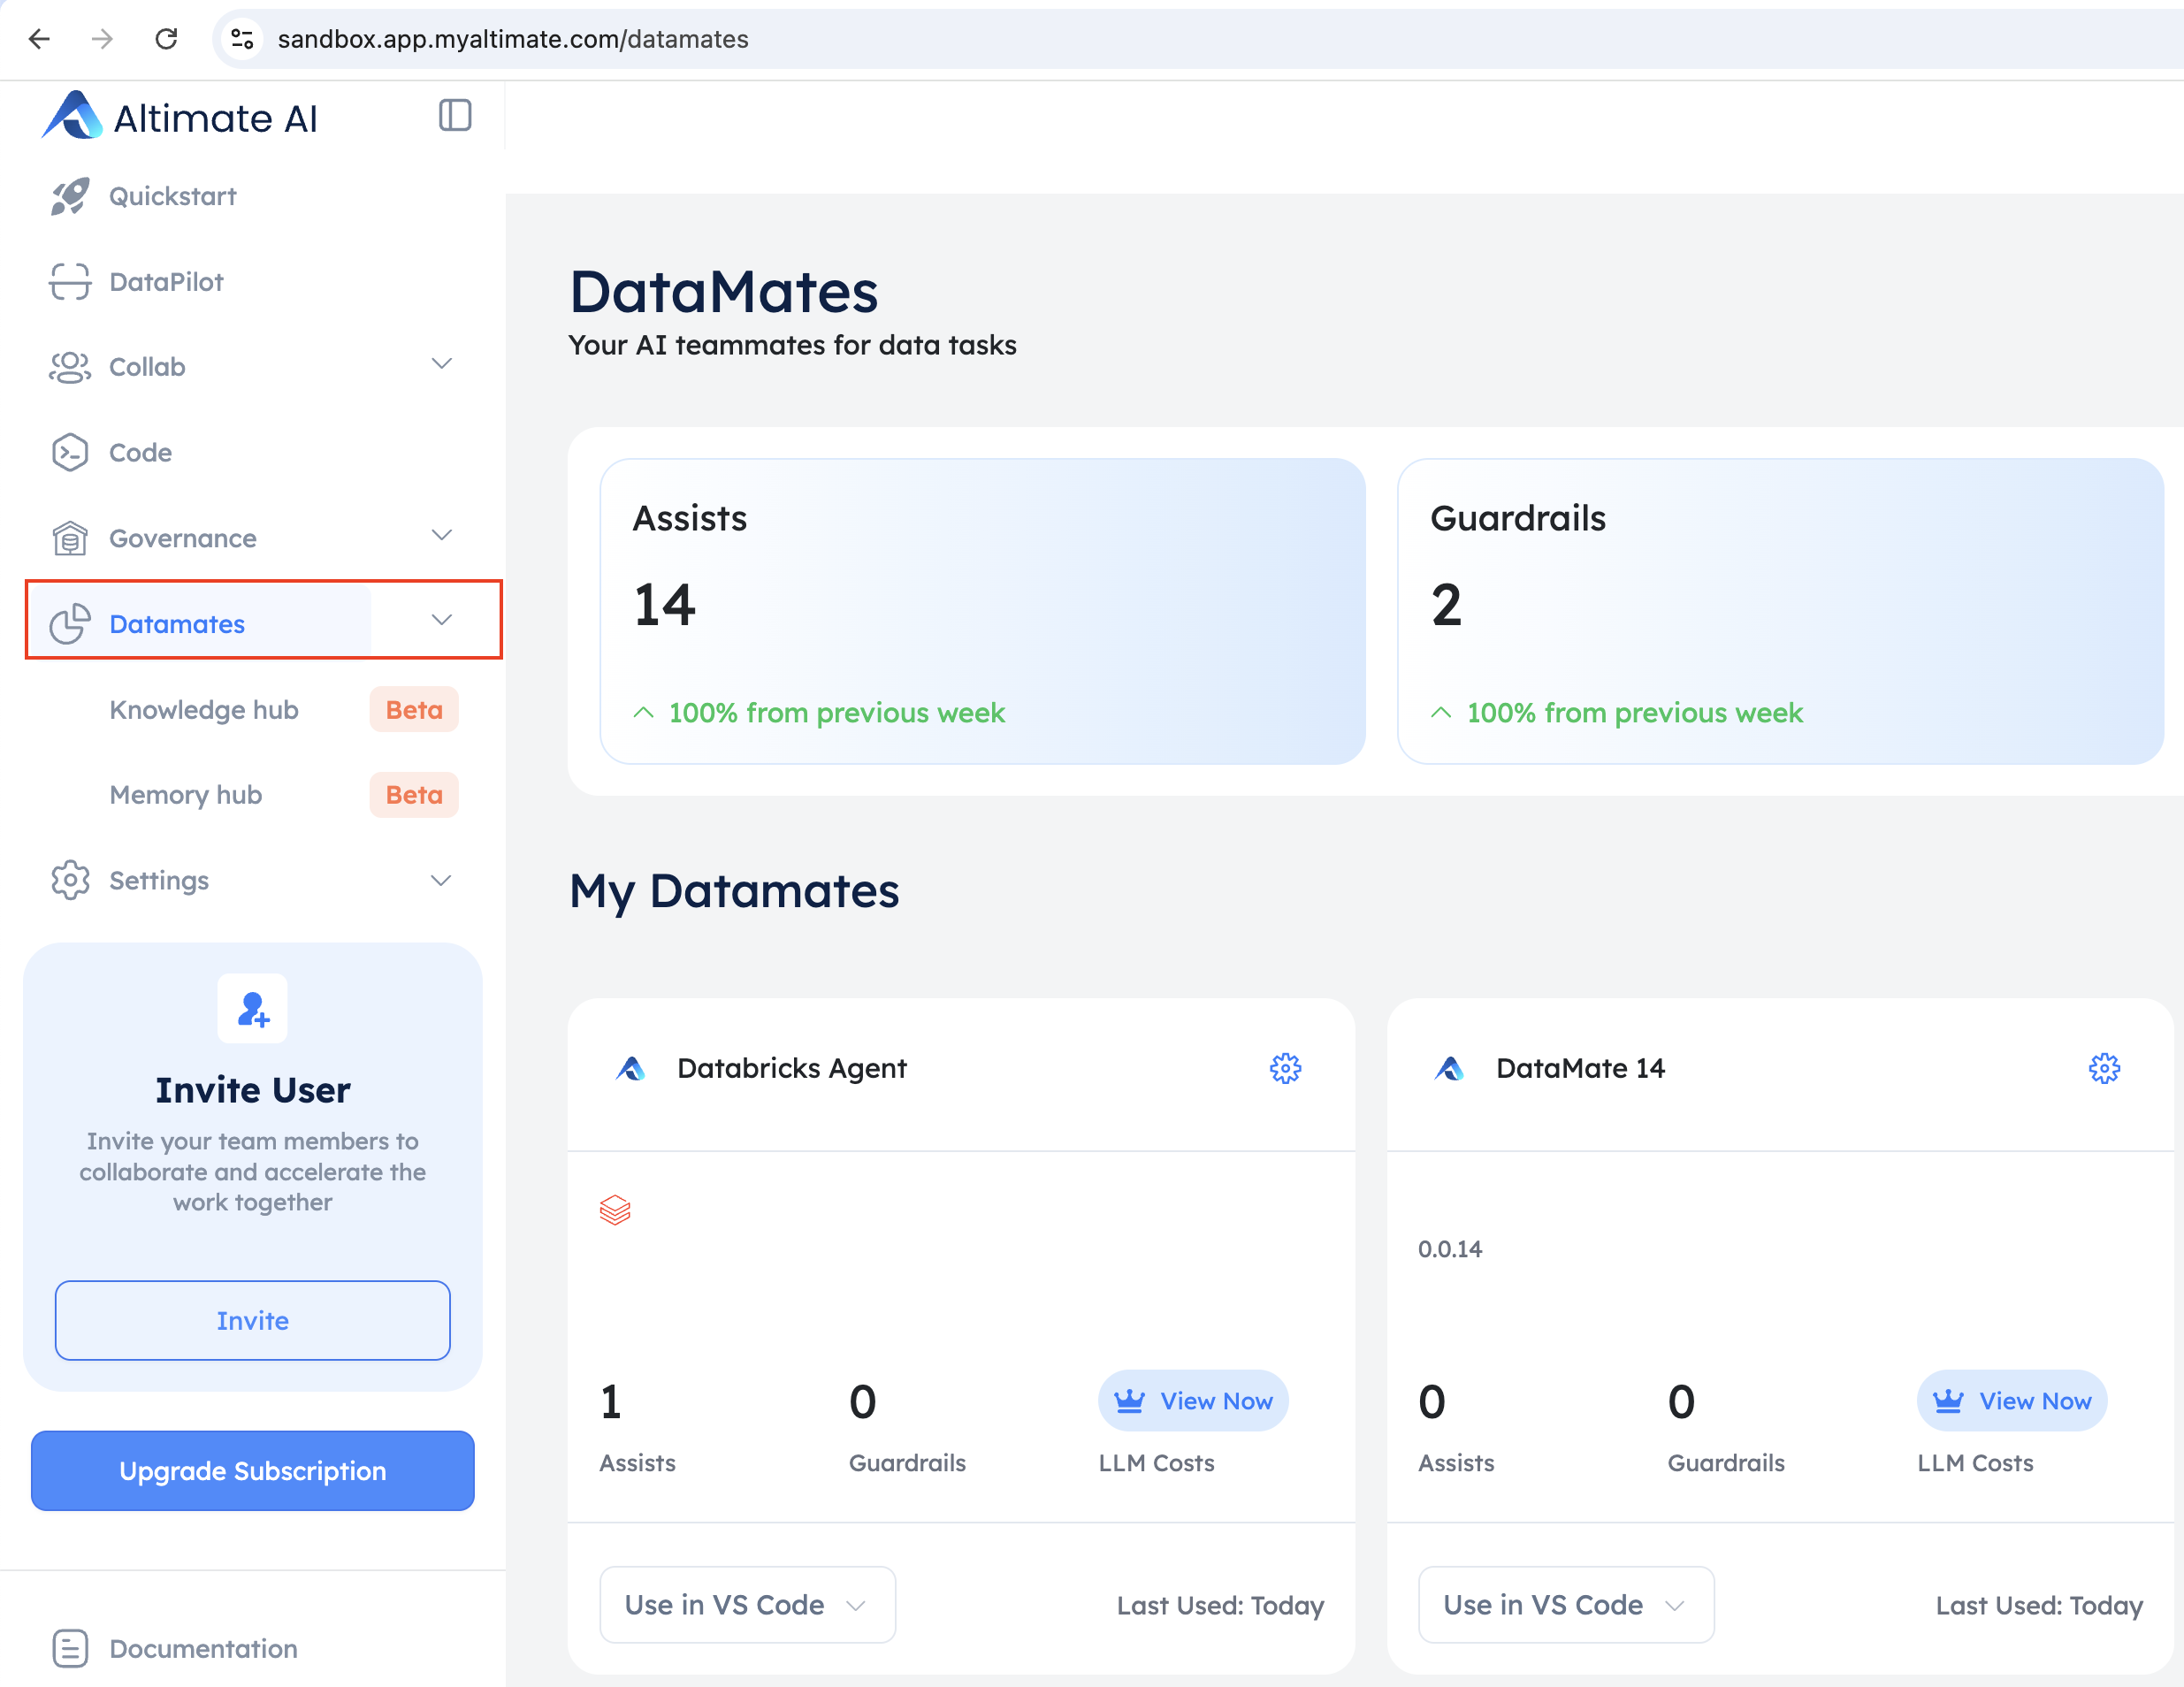Click the browser forward arrow

pyautogui.click(x=102, y=39)
